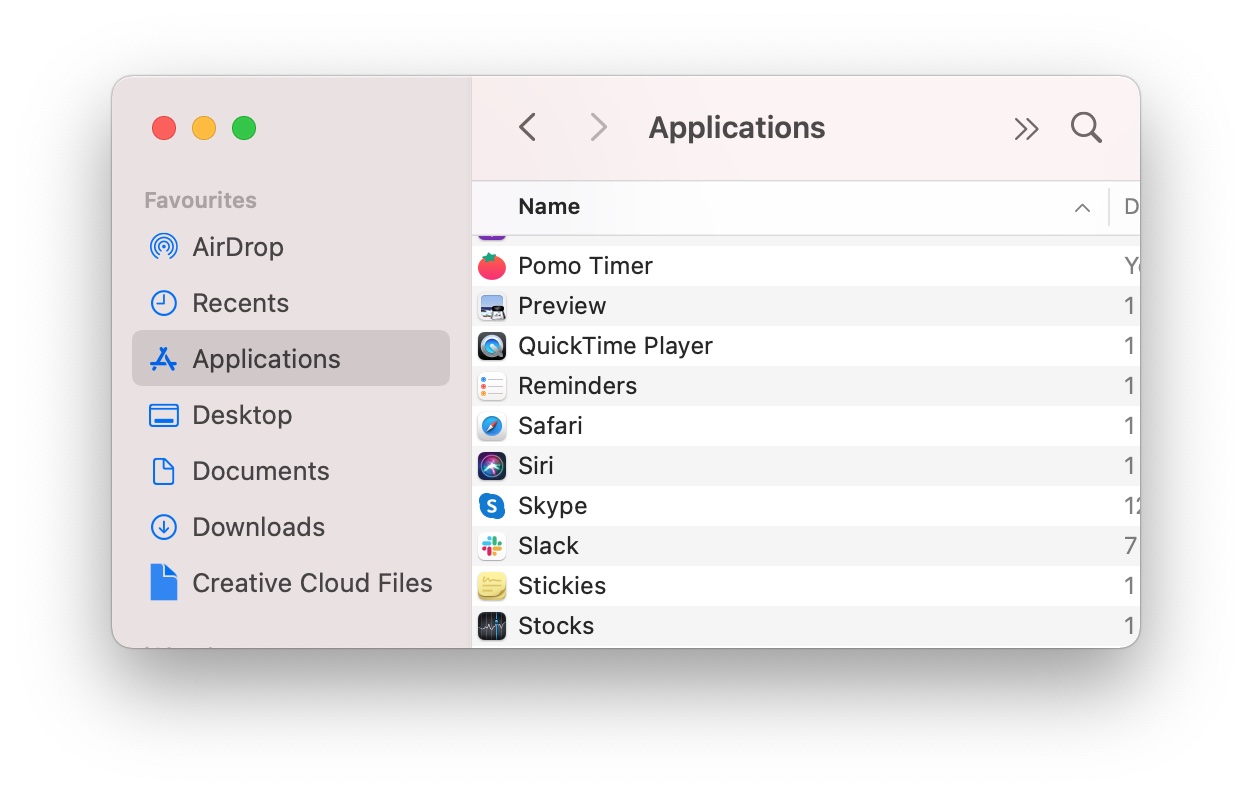Minimize the window with yellow button
Viewport: 1252px width, 796px height.
pyautogui.click(x=204, y=128)
